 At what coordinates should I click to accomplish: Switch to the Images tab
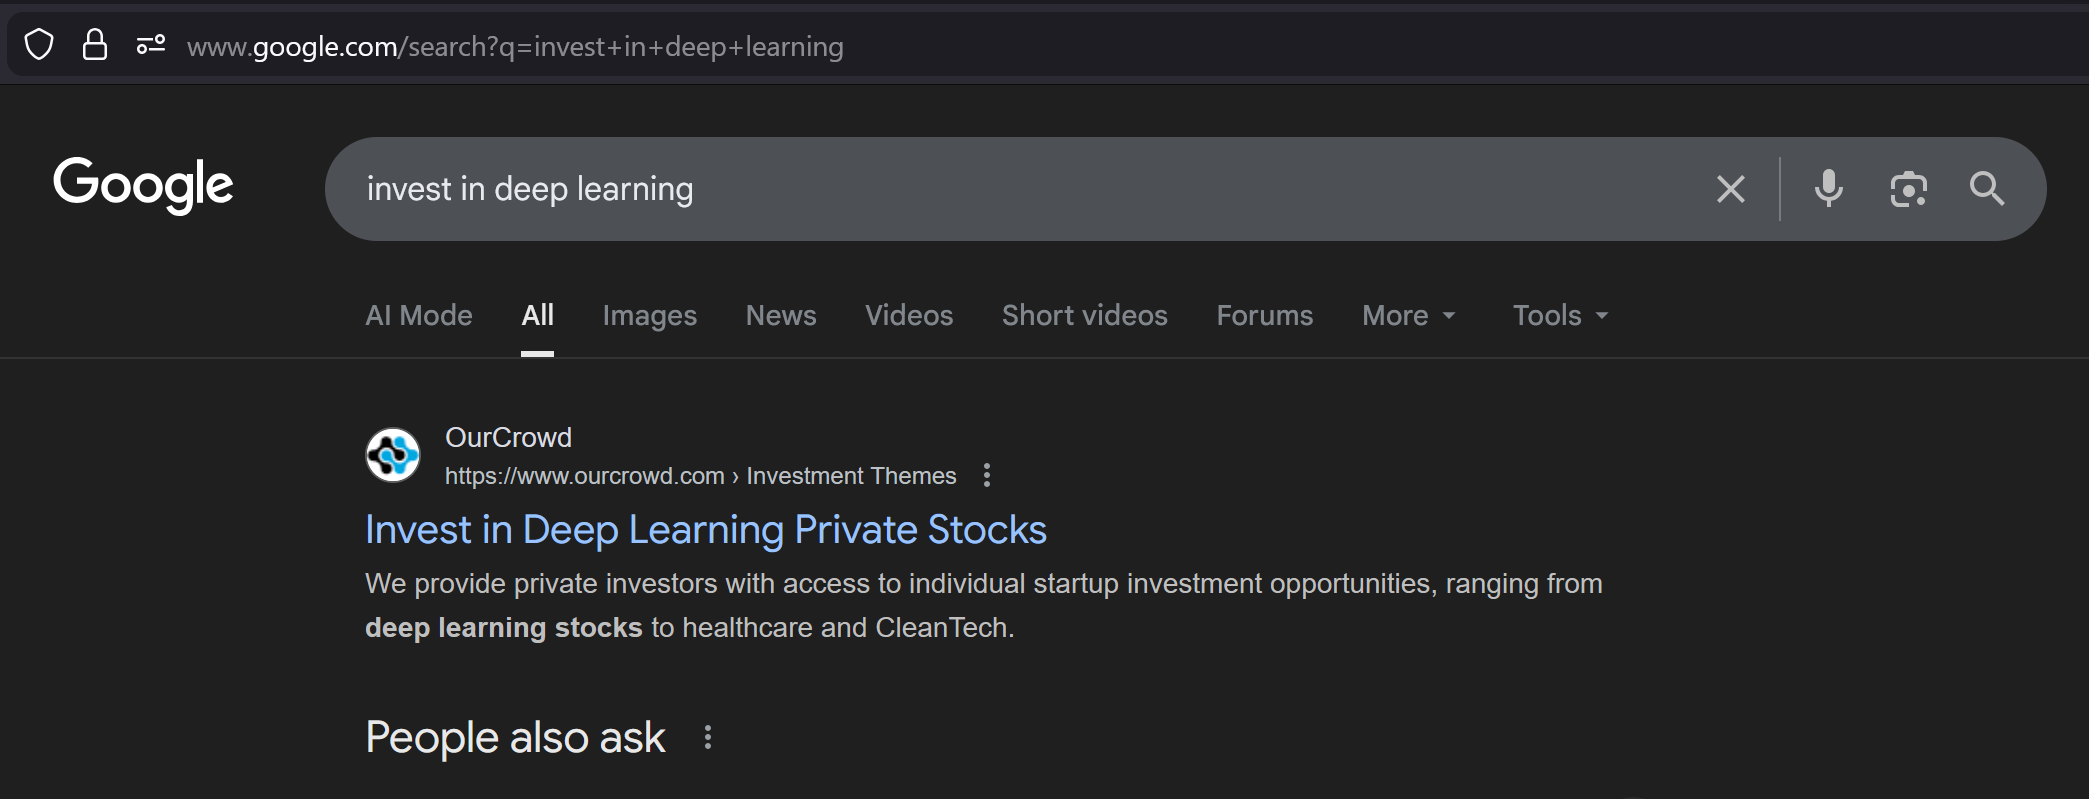(x=649, y=315)
